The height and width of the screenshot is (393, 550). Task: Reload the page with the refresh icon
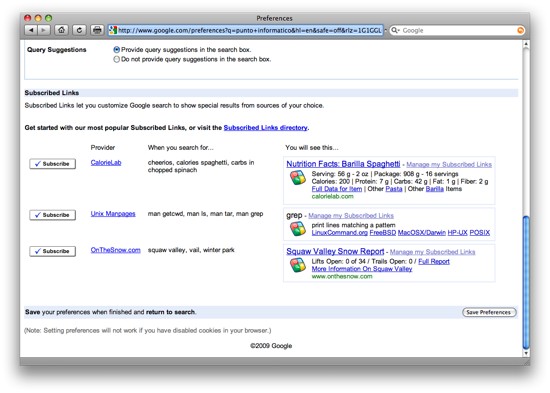point(79,30)
